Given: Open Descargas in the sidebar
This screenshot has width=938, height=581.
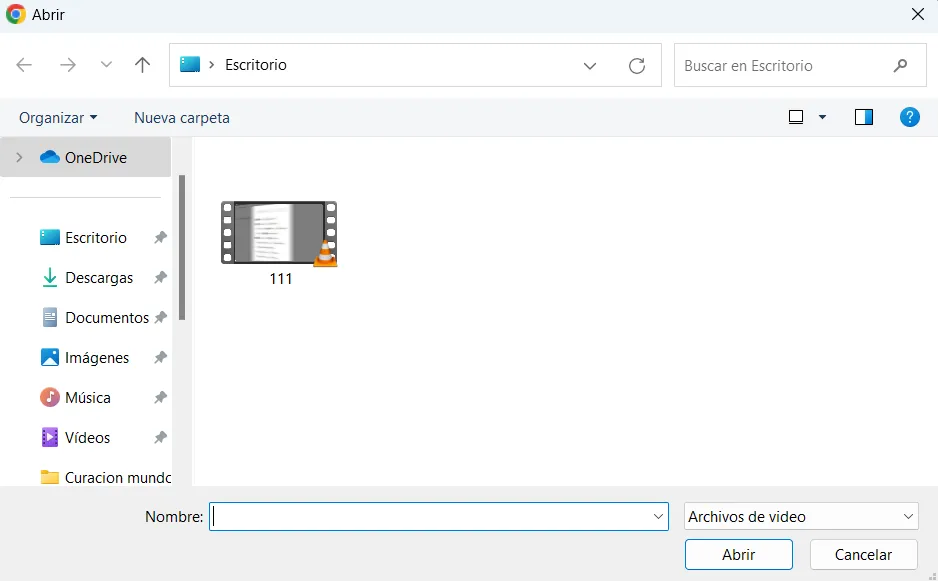Looking at the screenshot, I should point(98,277).
